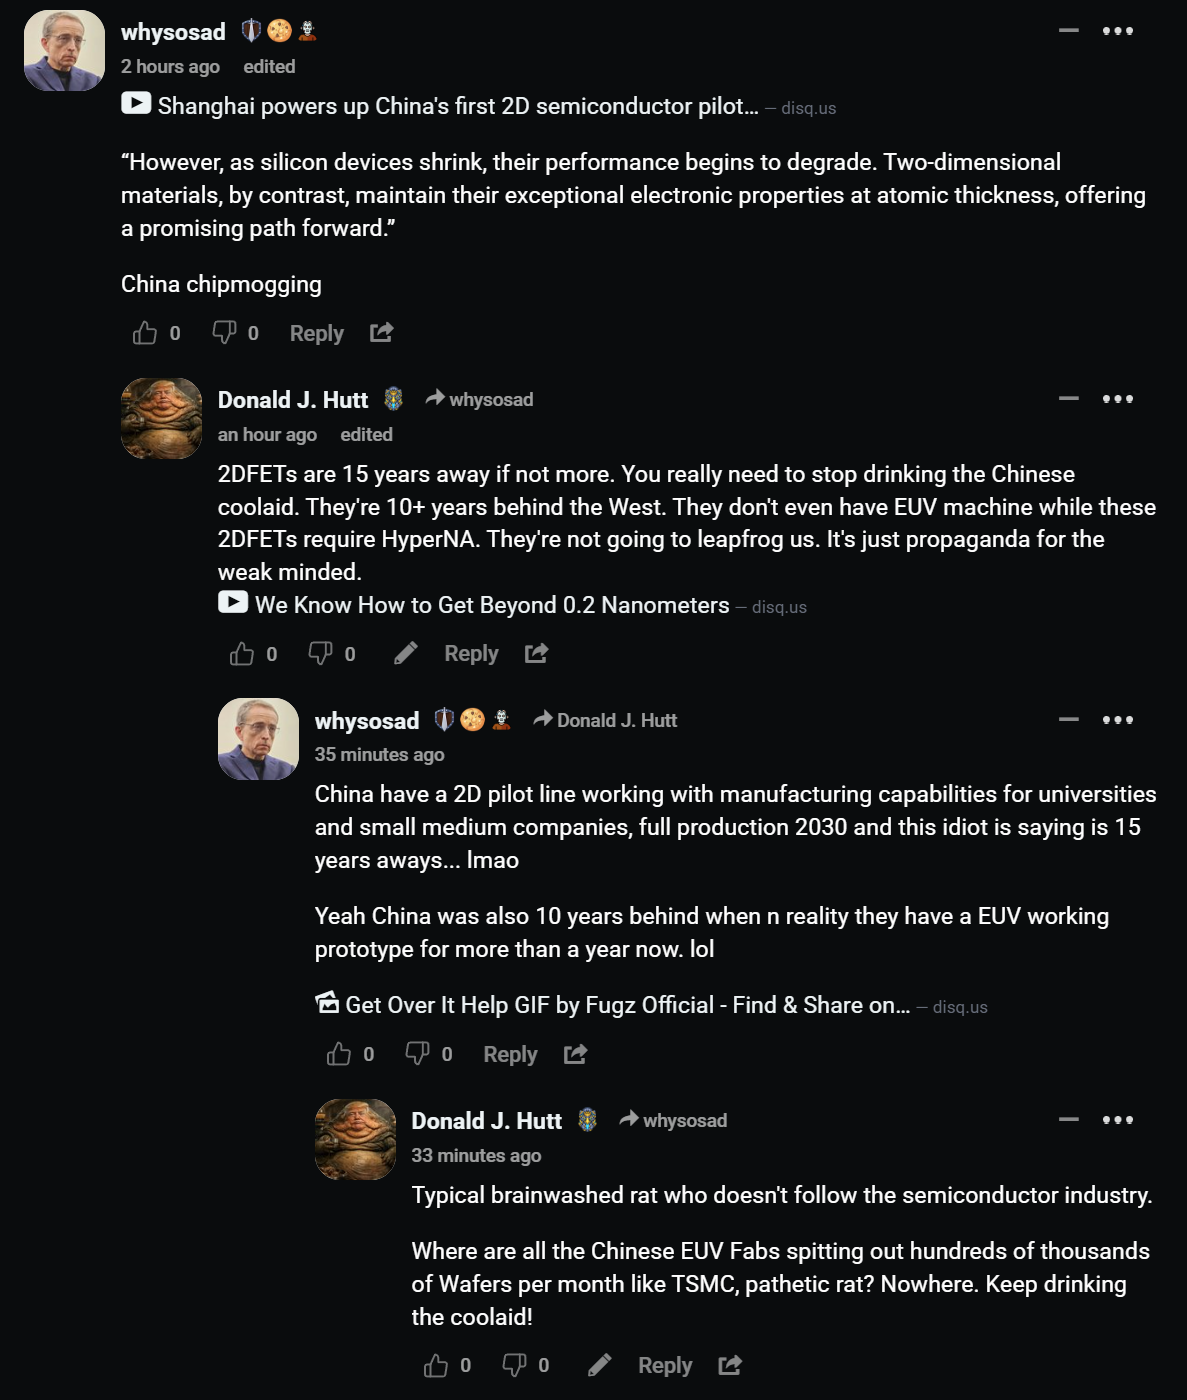Image resolution: width=1187 pixels, height=1400 pixels.
Task: Collapse whysosad's top-level comment thread
Action: 1069,31
